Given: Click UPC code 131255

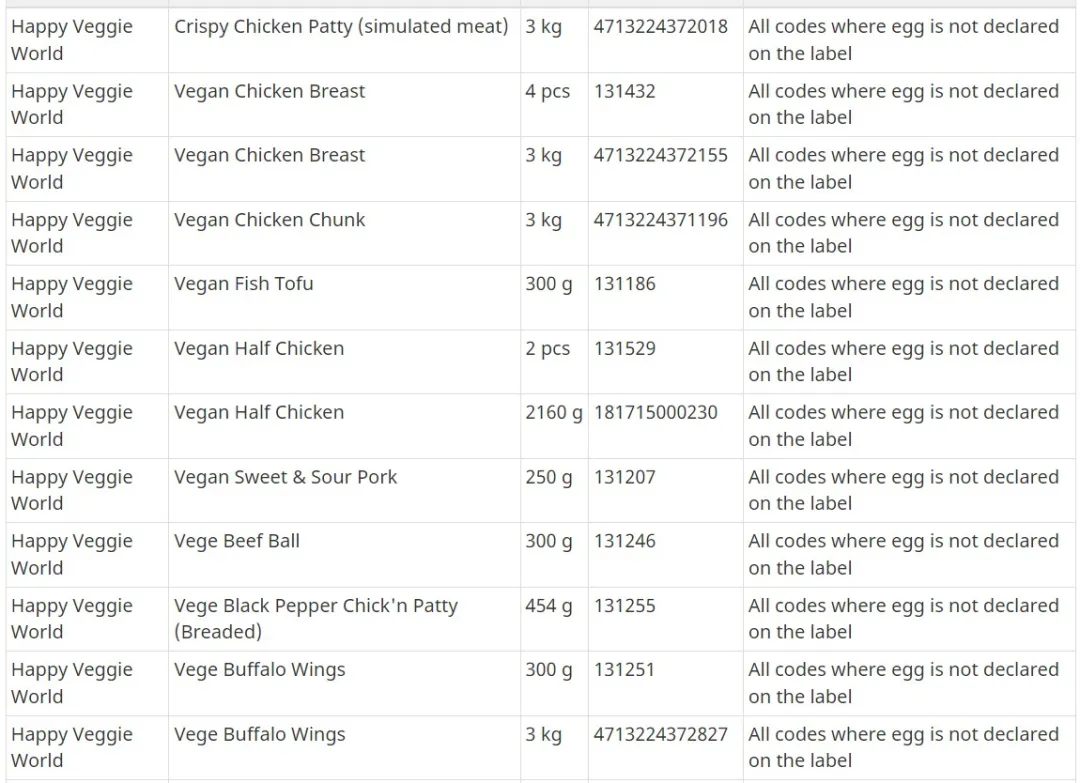Looking at the screenshot, I should [625, 606].
